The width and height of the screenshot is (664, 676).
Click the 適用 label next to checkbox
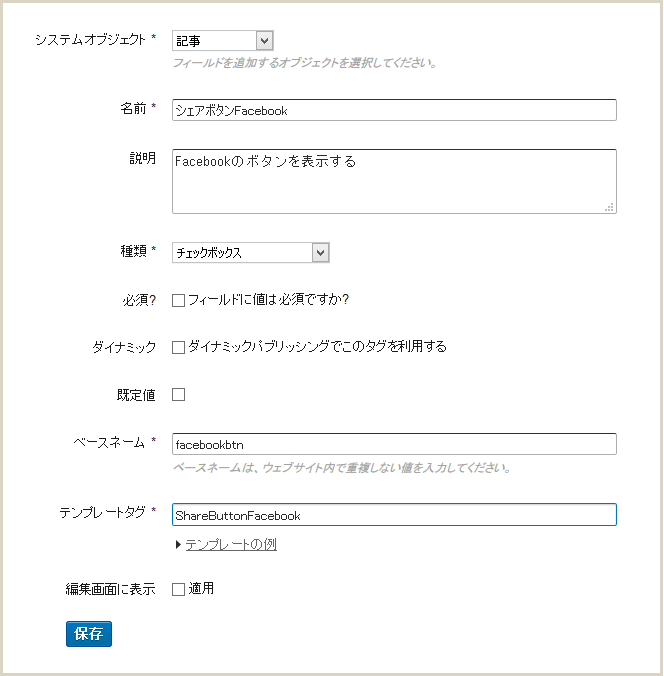tap(201, 588)
